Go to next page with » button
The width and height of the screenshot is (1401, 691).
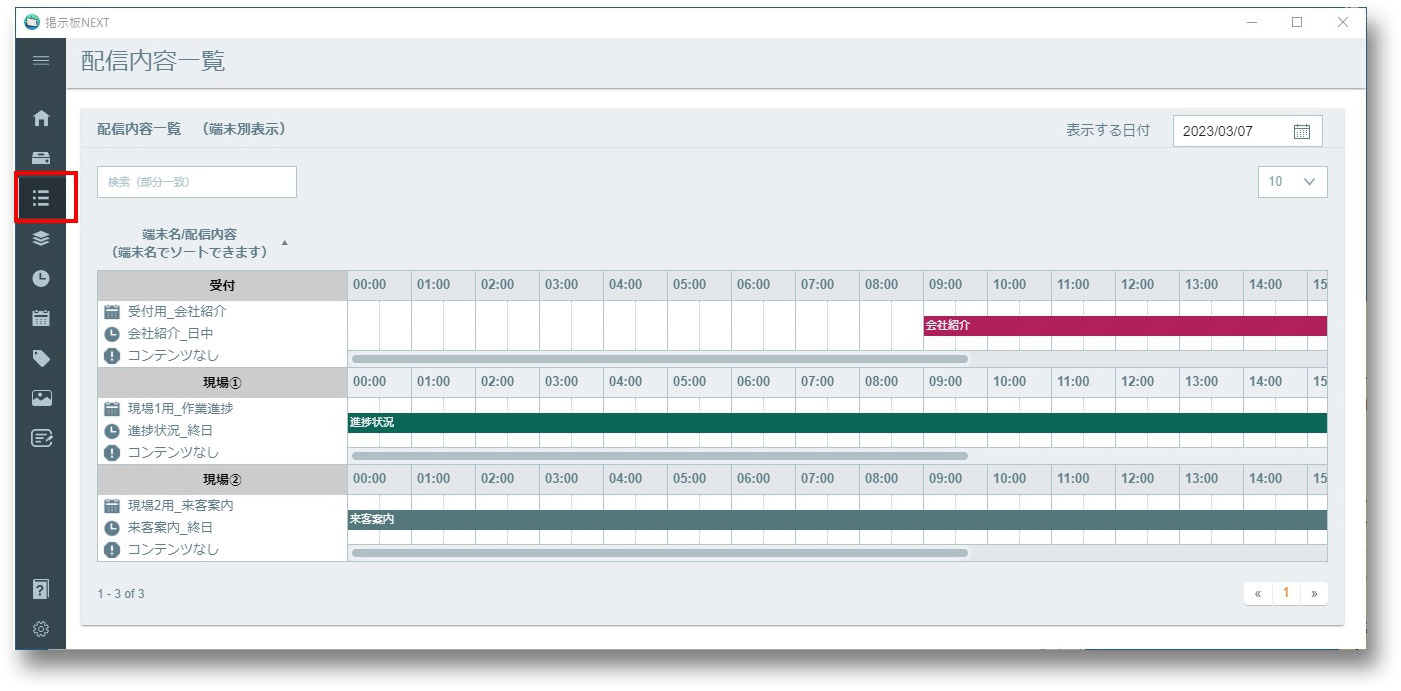pyautogui.click(x=1314, y=593)
